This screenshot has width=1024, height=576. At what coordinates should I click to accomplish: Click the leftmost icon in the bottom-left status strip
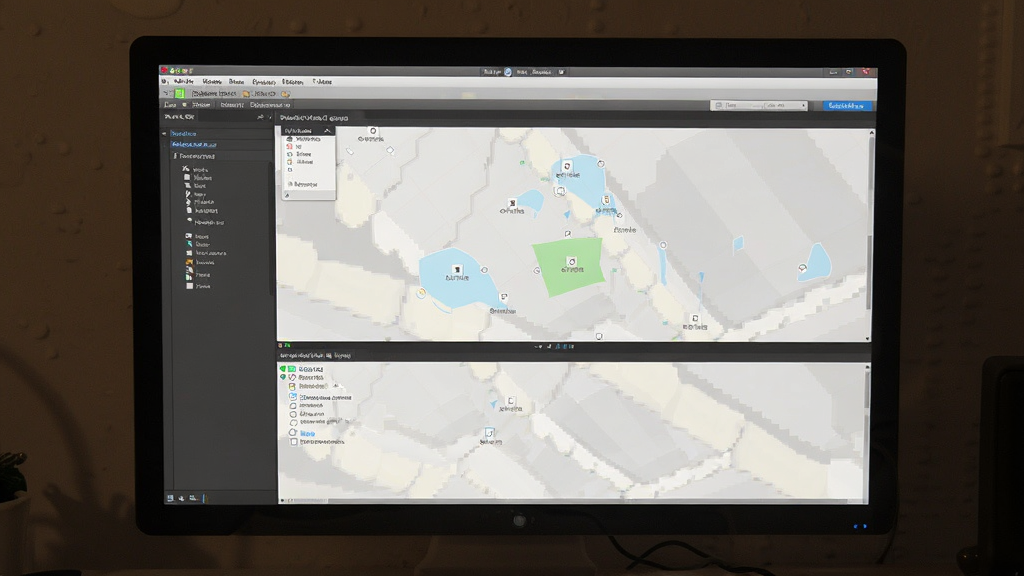[x=170, y=498]
